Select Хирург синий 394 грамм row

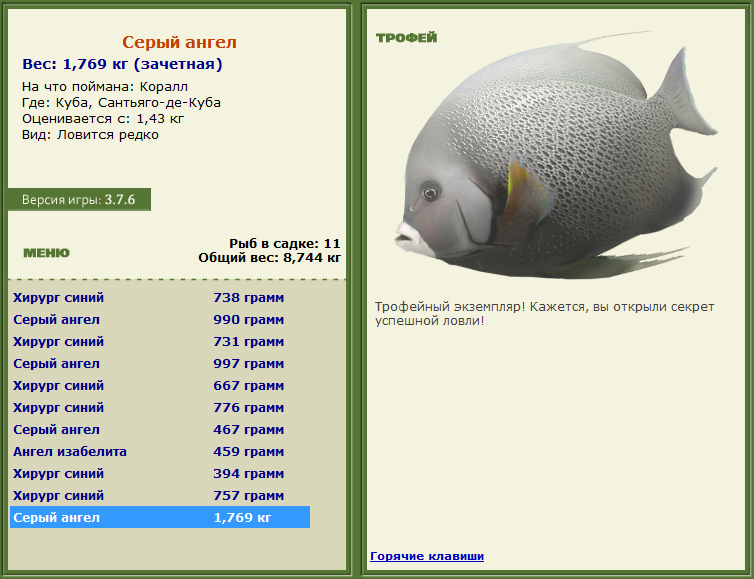160,474
